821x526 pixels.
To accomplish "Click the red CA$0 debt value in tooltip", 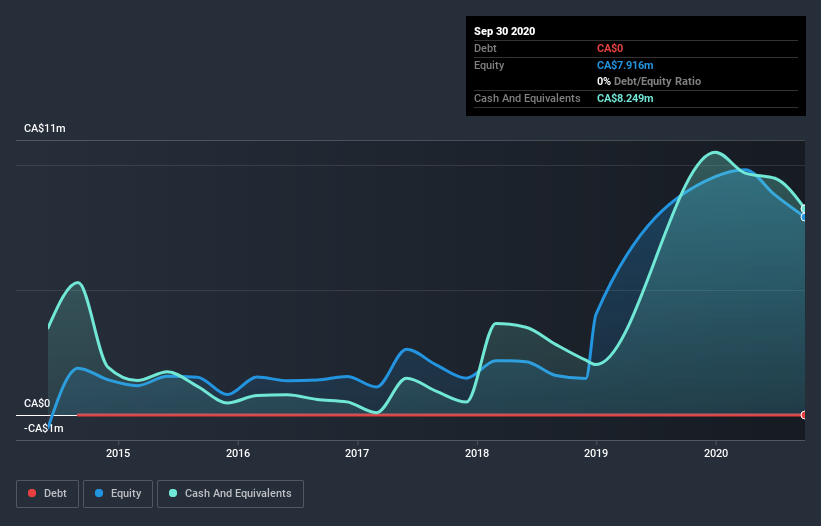I will pyautogui.click(x=610, y=49).
